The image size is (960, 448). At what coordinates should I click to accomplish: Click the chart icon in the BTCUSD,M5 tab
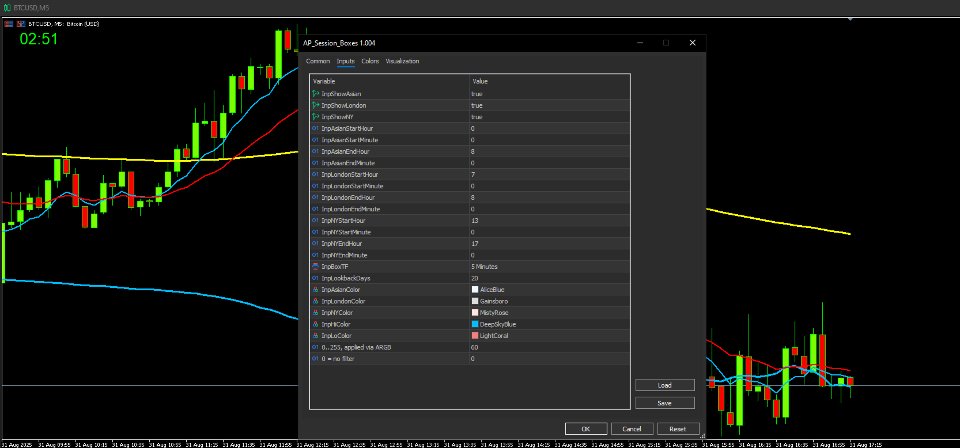(7, 6)
